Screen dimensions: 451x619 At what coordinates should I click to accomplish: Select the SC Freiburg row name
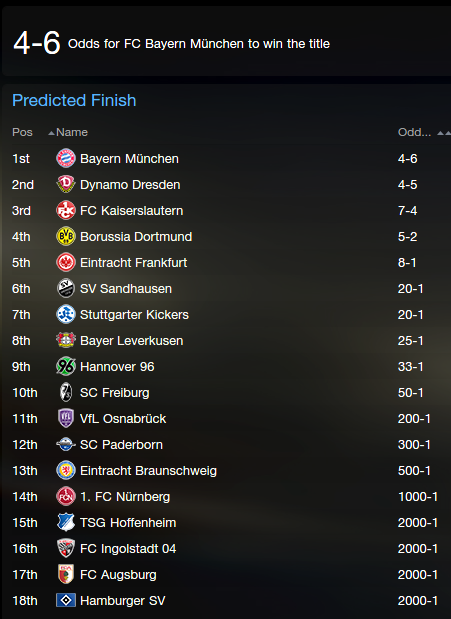point(115,393)
